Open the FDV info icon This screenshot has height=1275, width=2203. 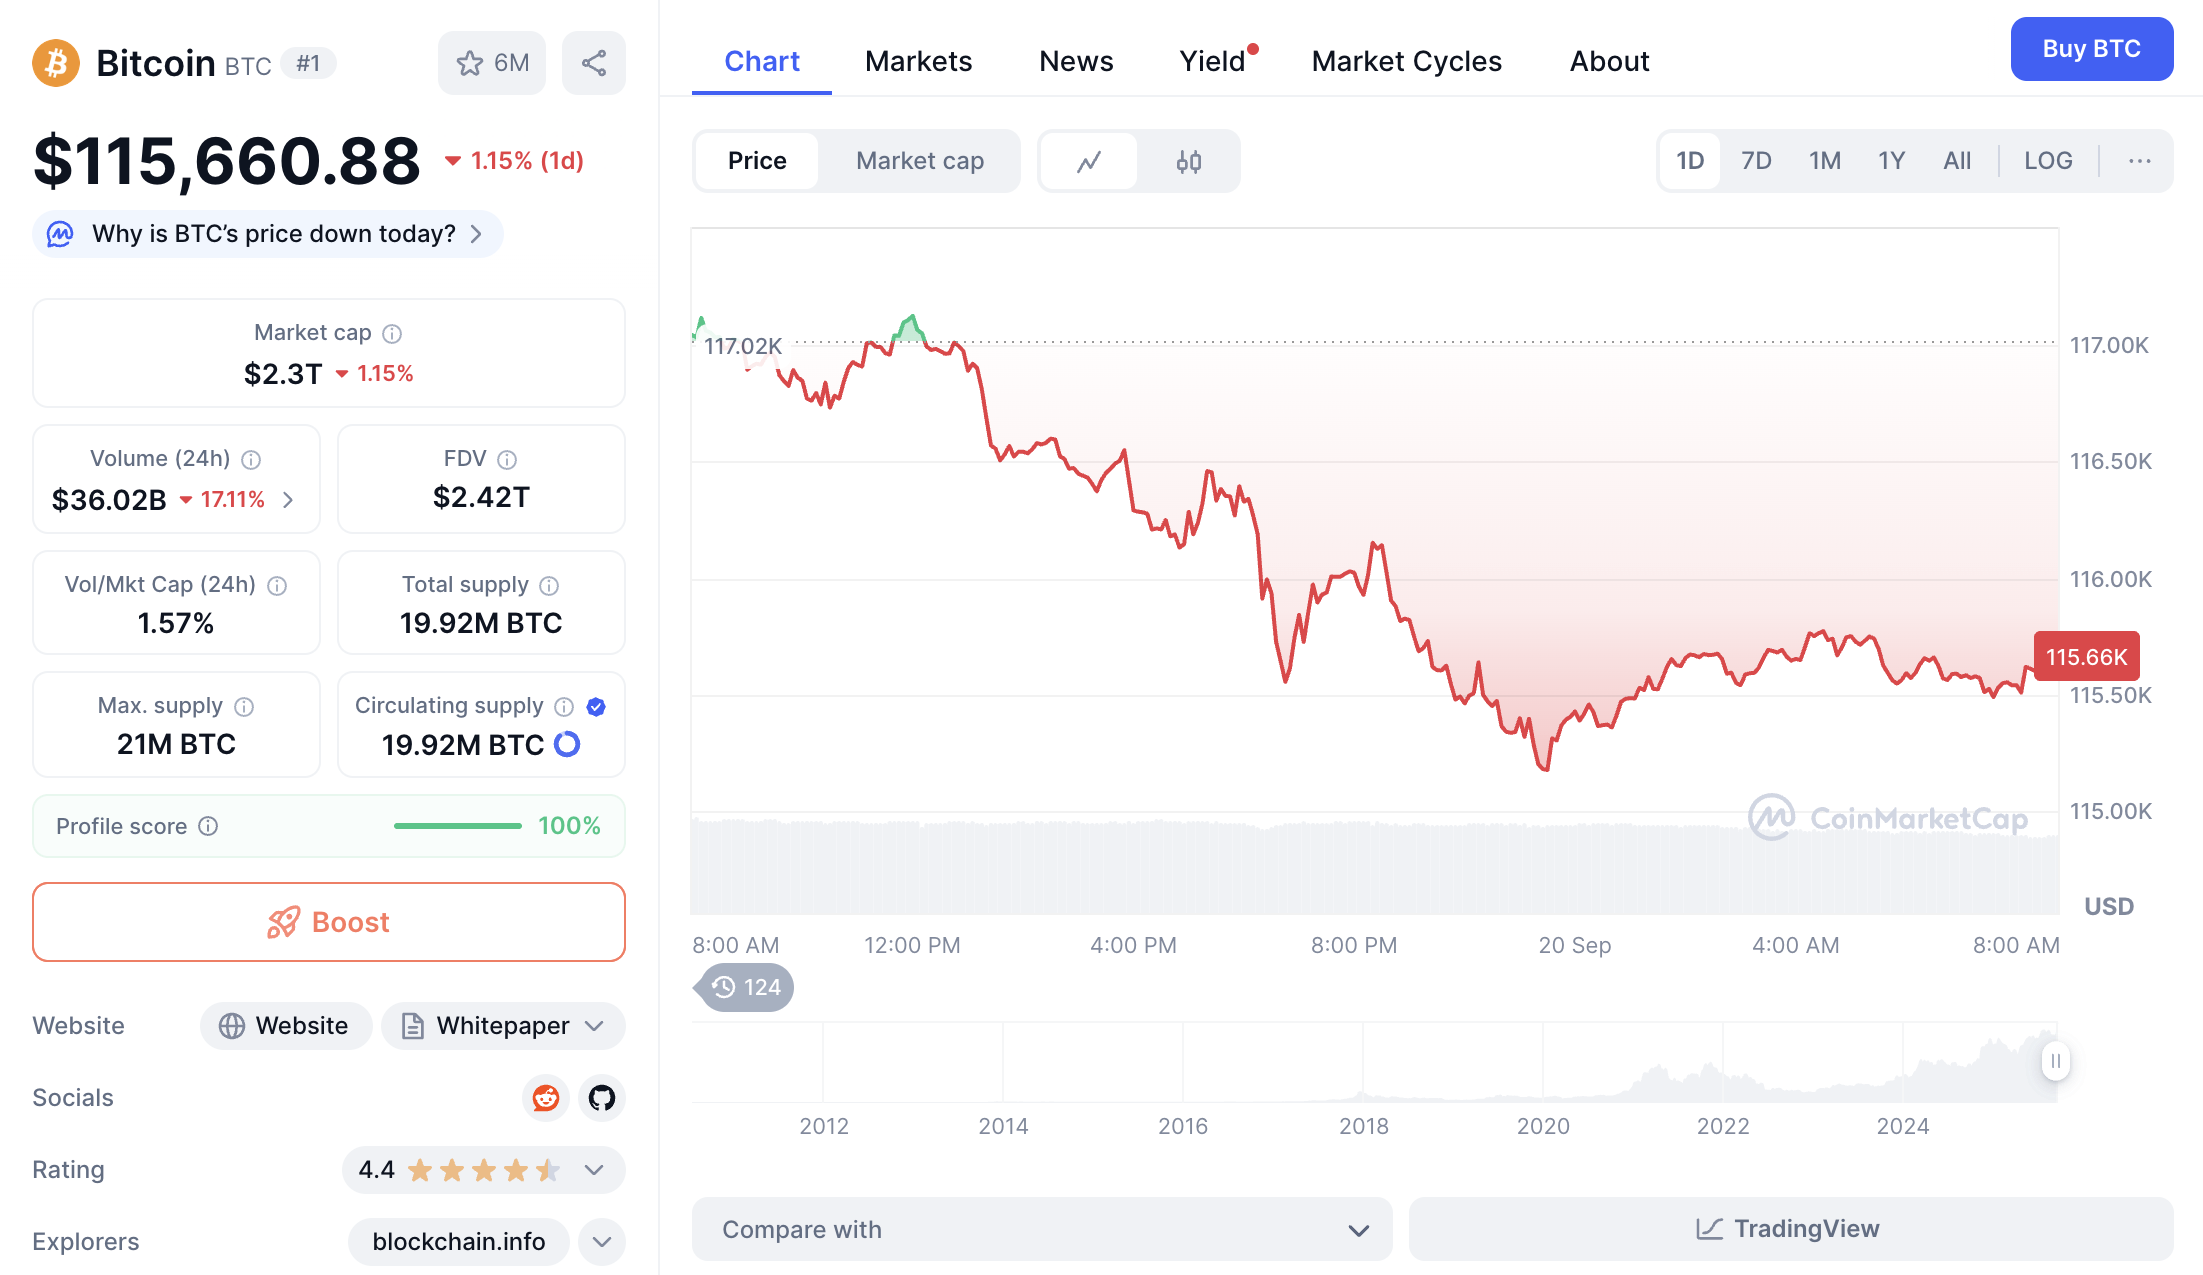pyautogui.click(x=507, y=459)
